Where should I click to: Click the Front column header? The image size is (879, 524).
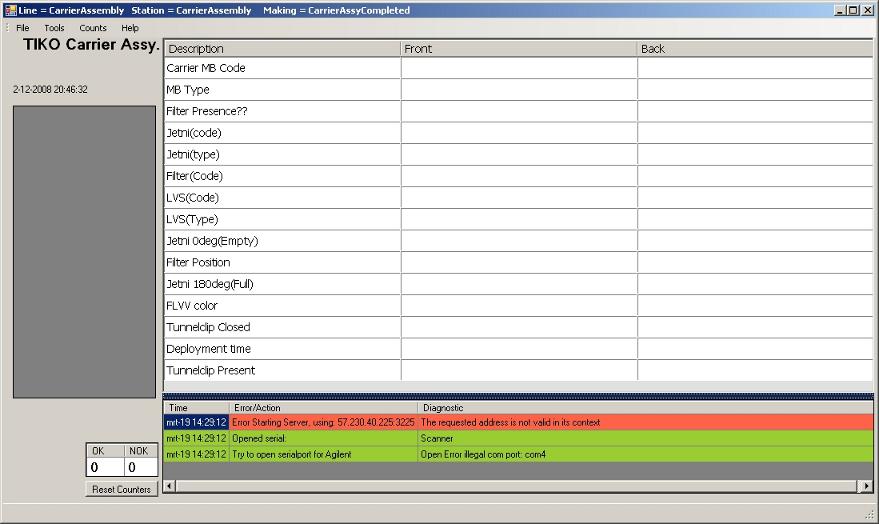pyautogui.click(x=519, y=49)
